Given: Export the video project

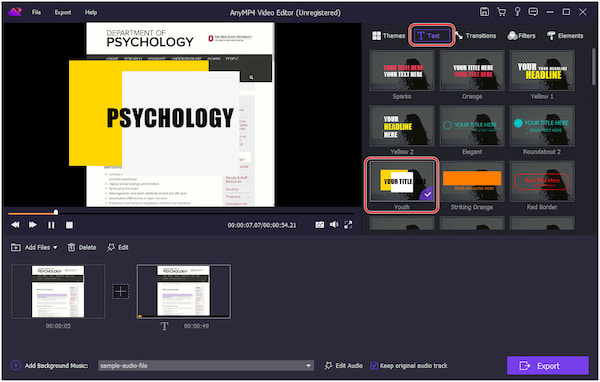Looking at the screenshot, I should pyautogui.click(x=548, y=366).
